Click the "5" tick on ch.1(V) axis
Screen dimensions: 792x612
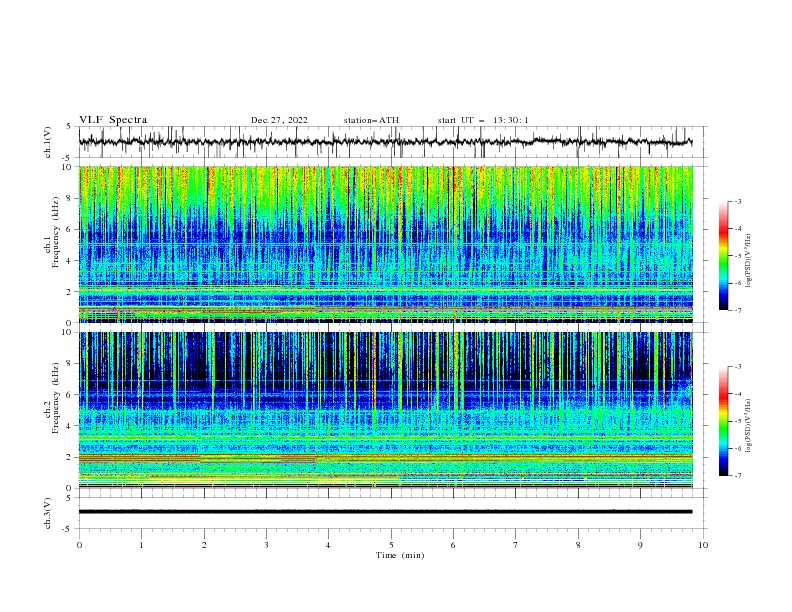[69, 126]
